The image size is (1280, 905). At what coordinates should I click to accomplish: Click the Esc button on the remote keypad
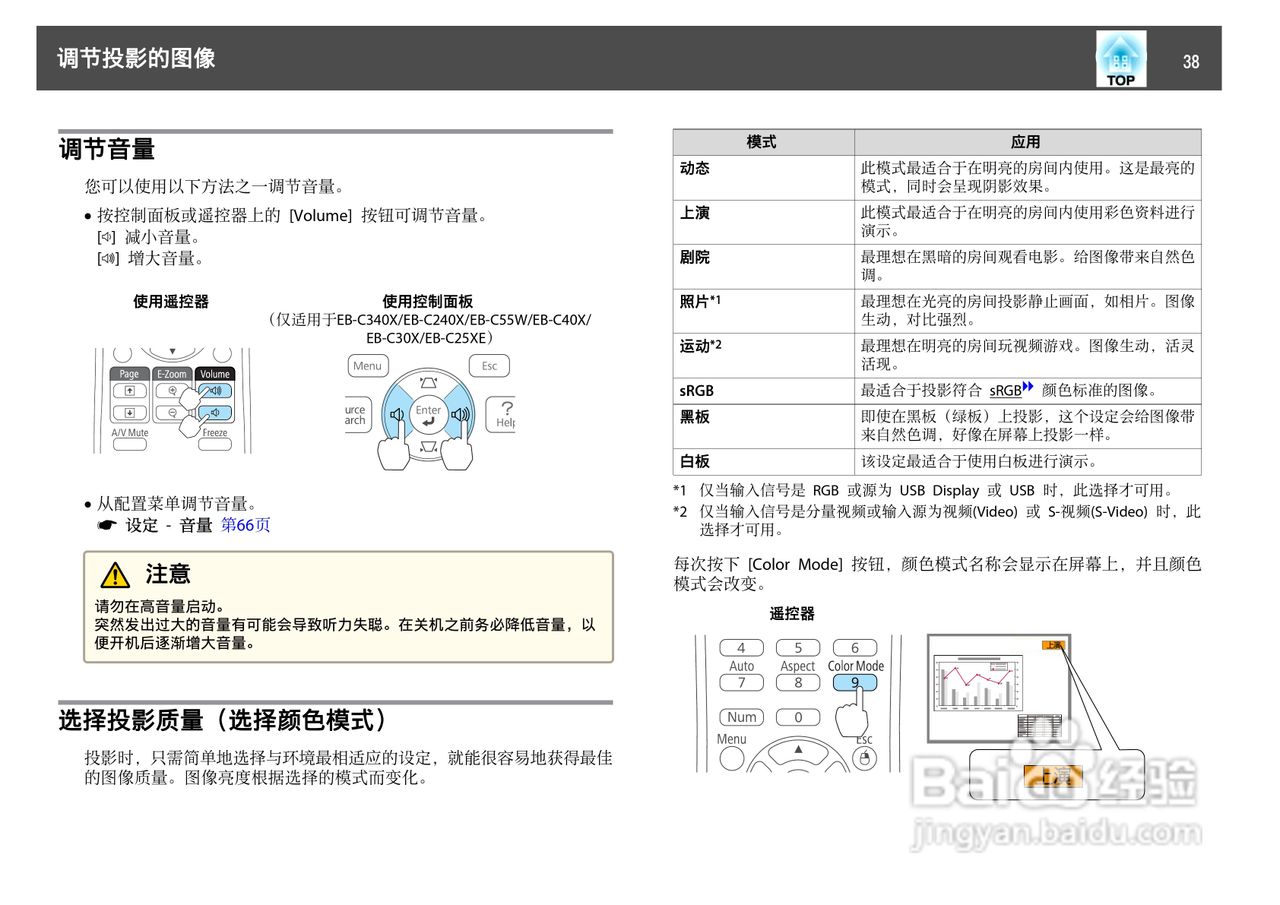863,758
